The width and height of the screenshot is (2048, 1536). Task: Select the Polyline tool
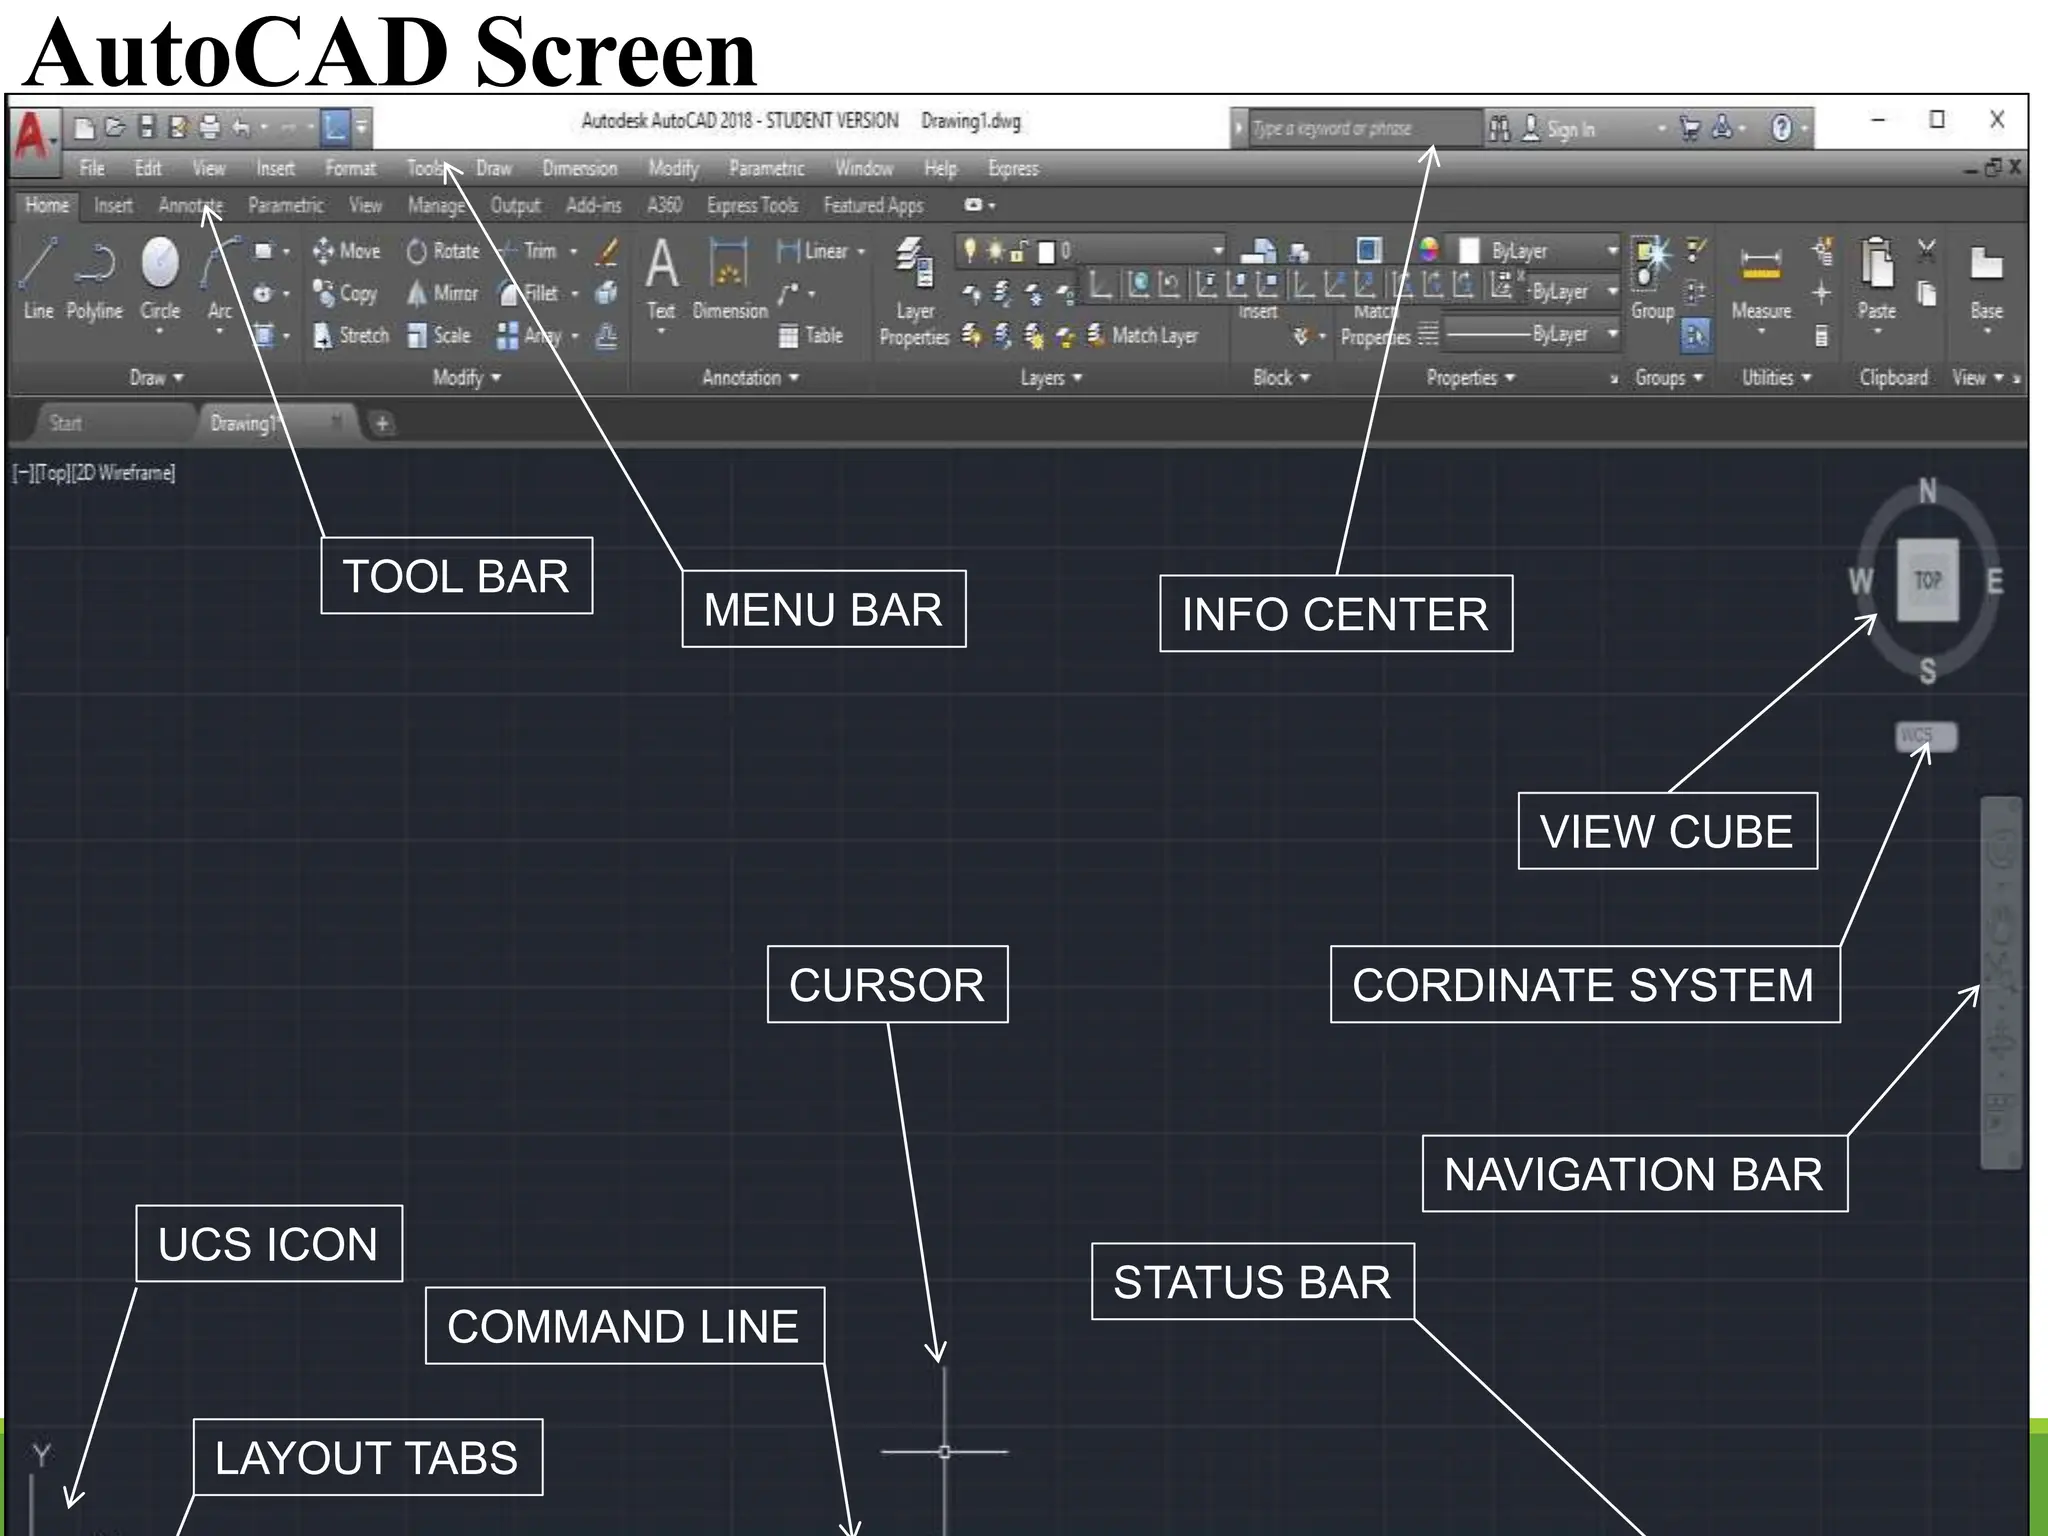point(94,277)
